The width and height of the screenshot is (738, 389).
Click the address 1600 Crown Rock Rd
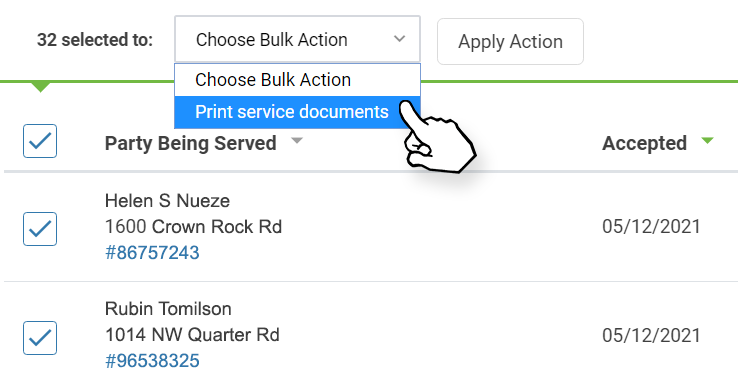click(193, 227)
